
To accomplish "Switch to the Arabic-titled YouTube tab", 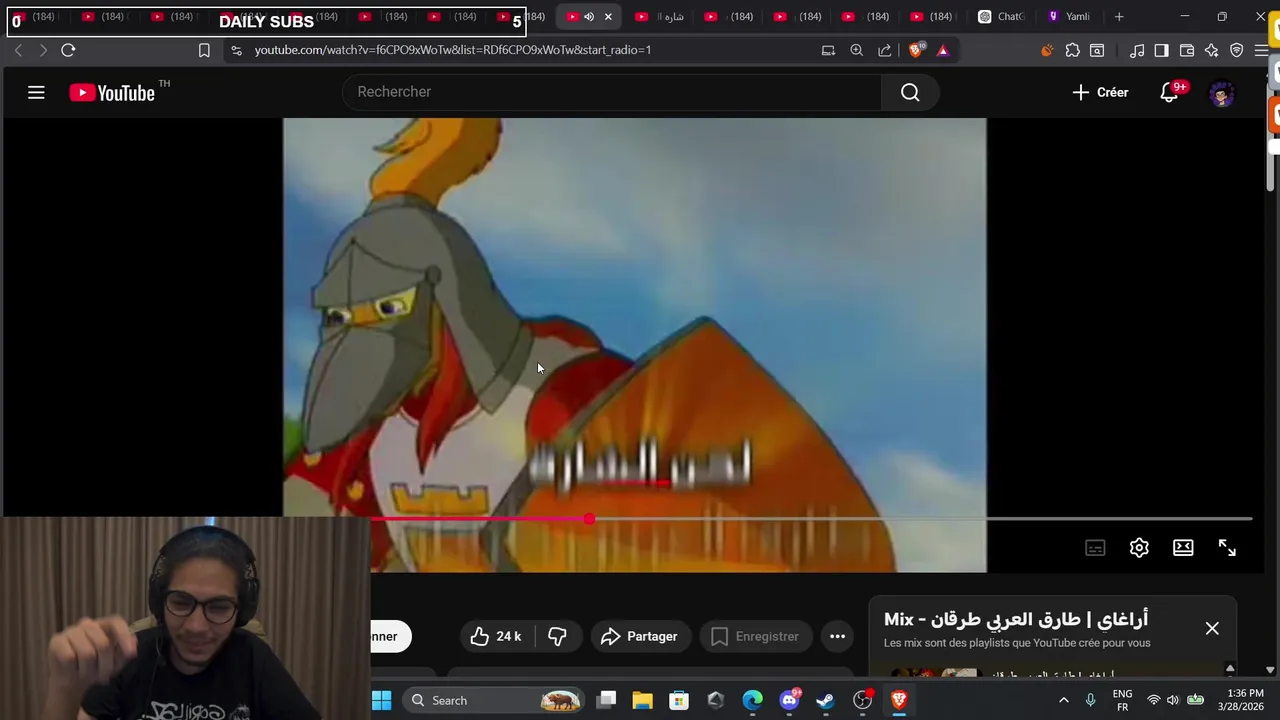I will pyautogui.click(x=660, y=17).
